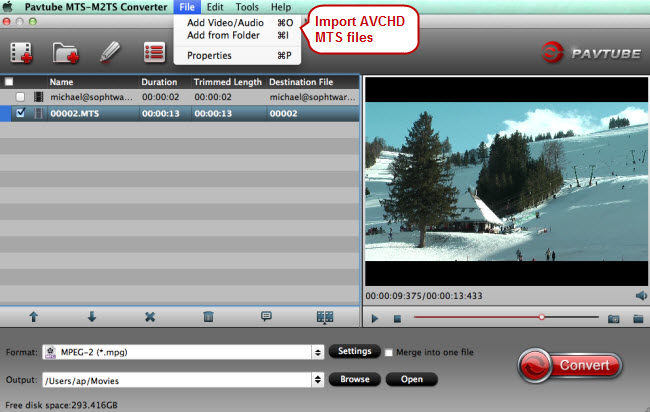Screen dimensions: 650x412
Task: Click destination file 00002 cell
Action: pyautogui.click(x=283, y=114)
